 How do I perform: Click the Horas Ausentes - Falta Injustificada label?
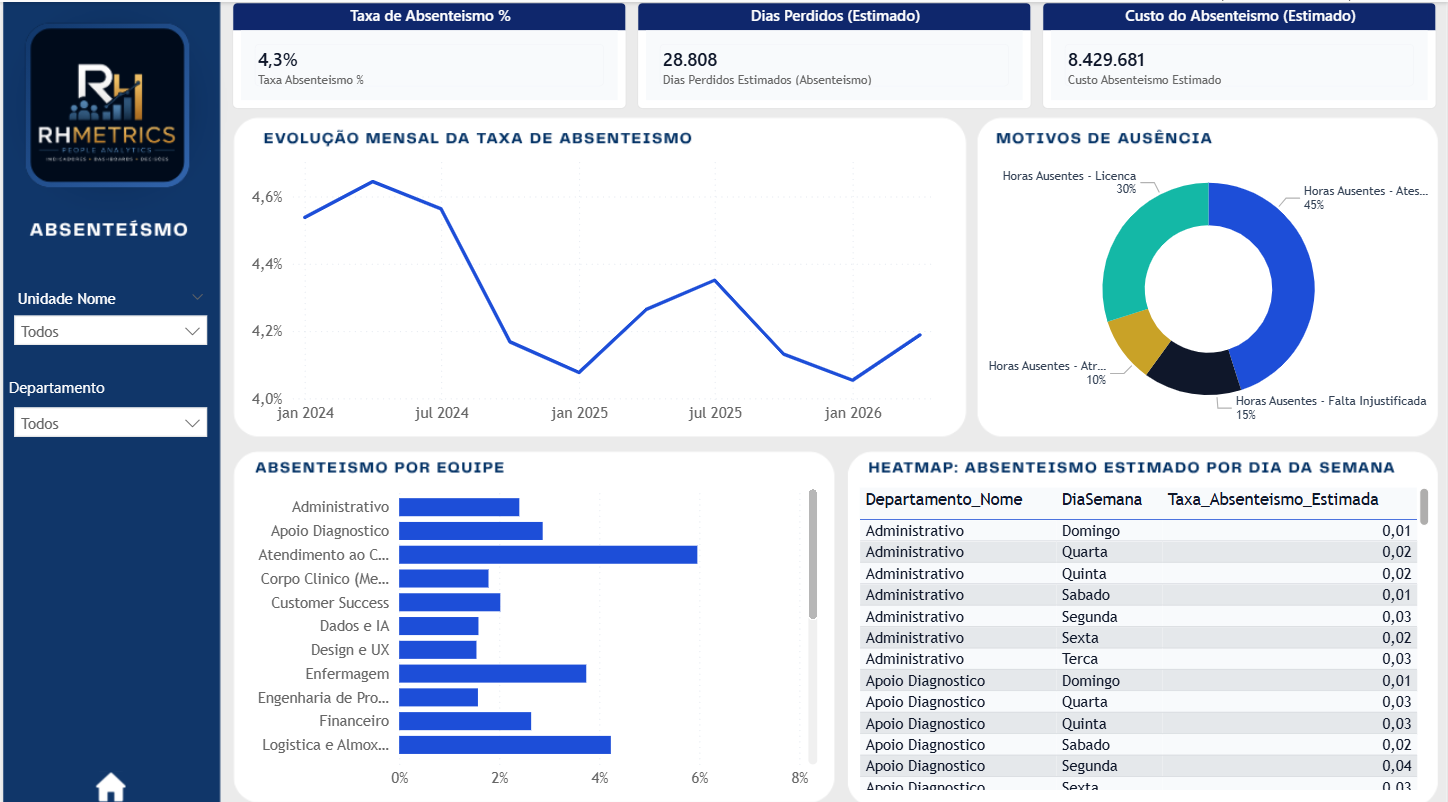pos(1331,401)
